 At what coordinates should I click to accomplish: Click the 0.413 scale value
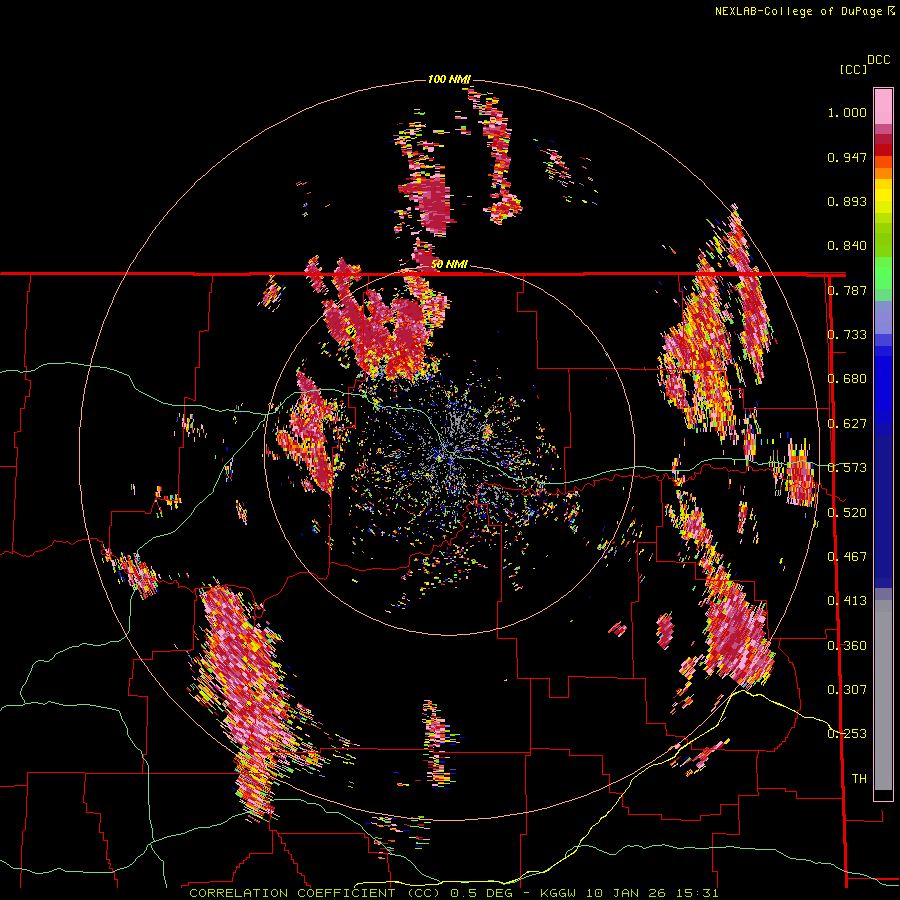pos(847,601)
